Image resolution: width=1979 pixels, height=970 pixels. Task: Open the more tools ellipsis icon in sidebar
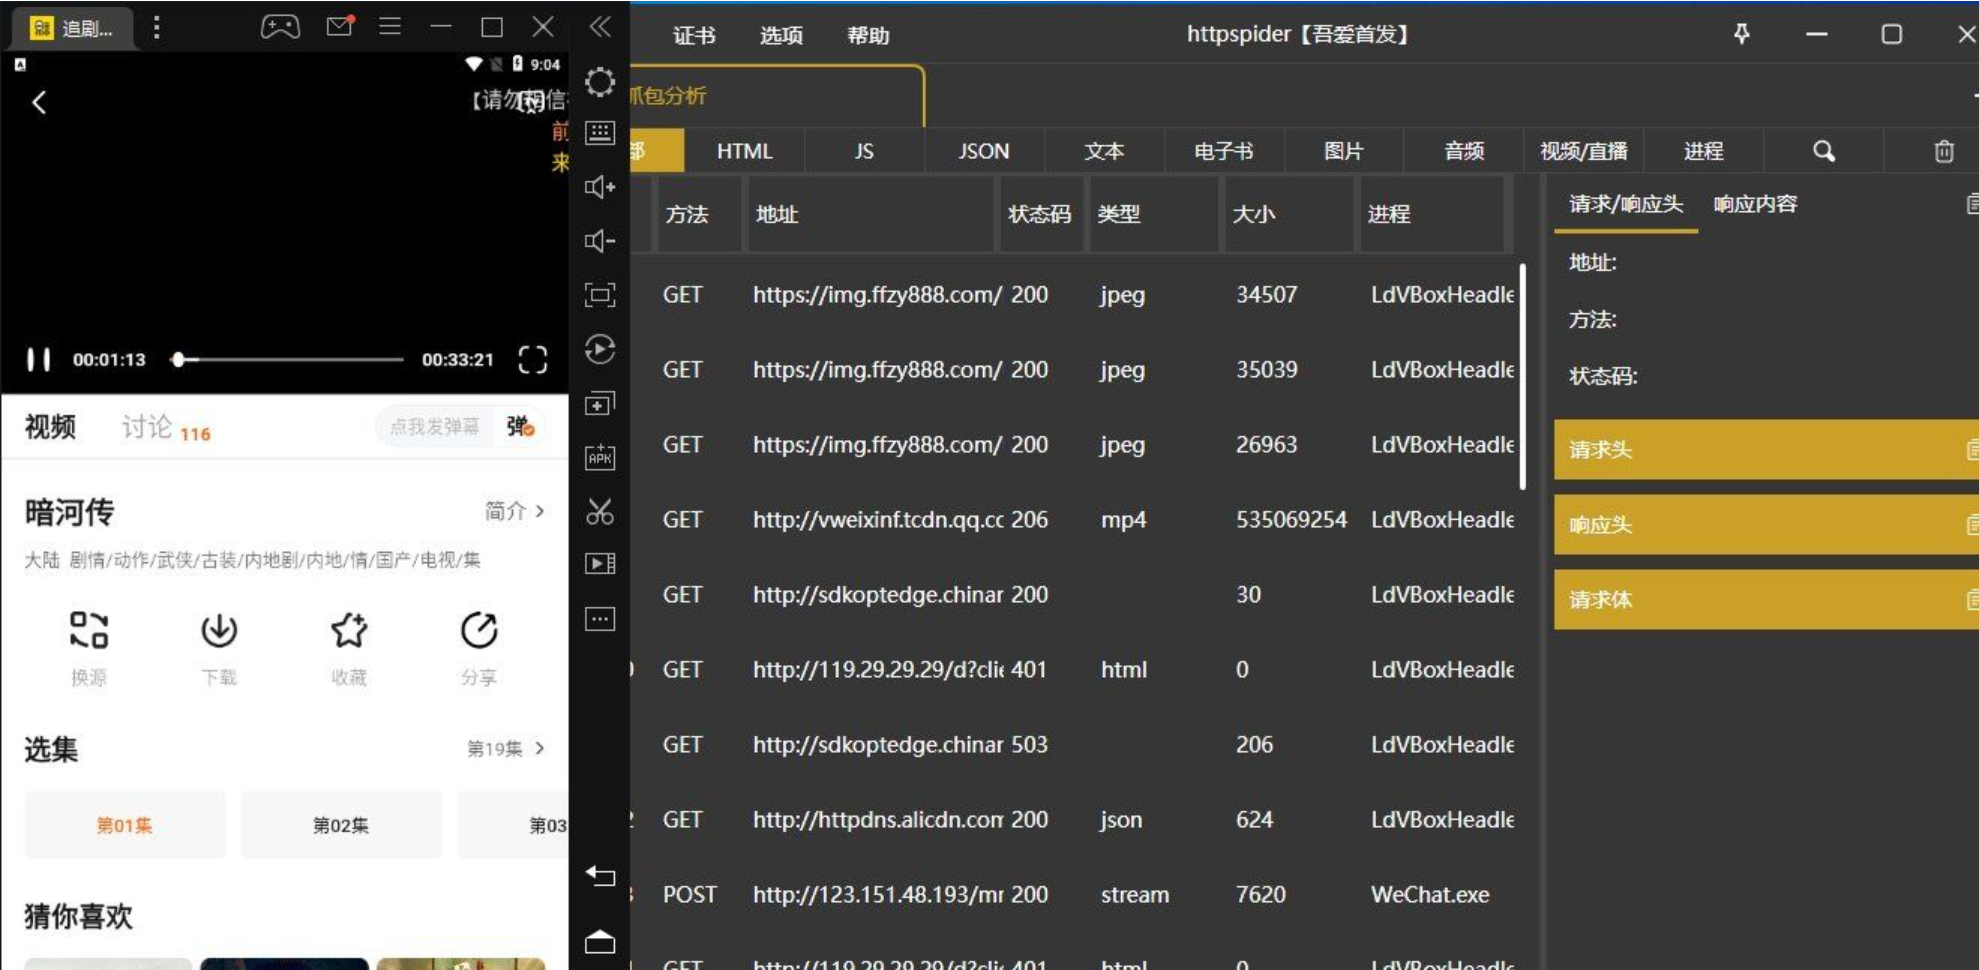click(x=600, y=619)
